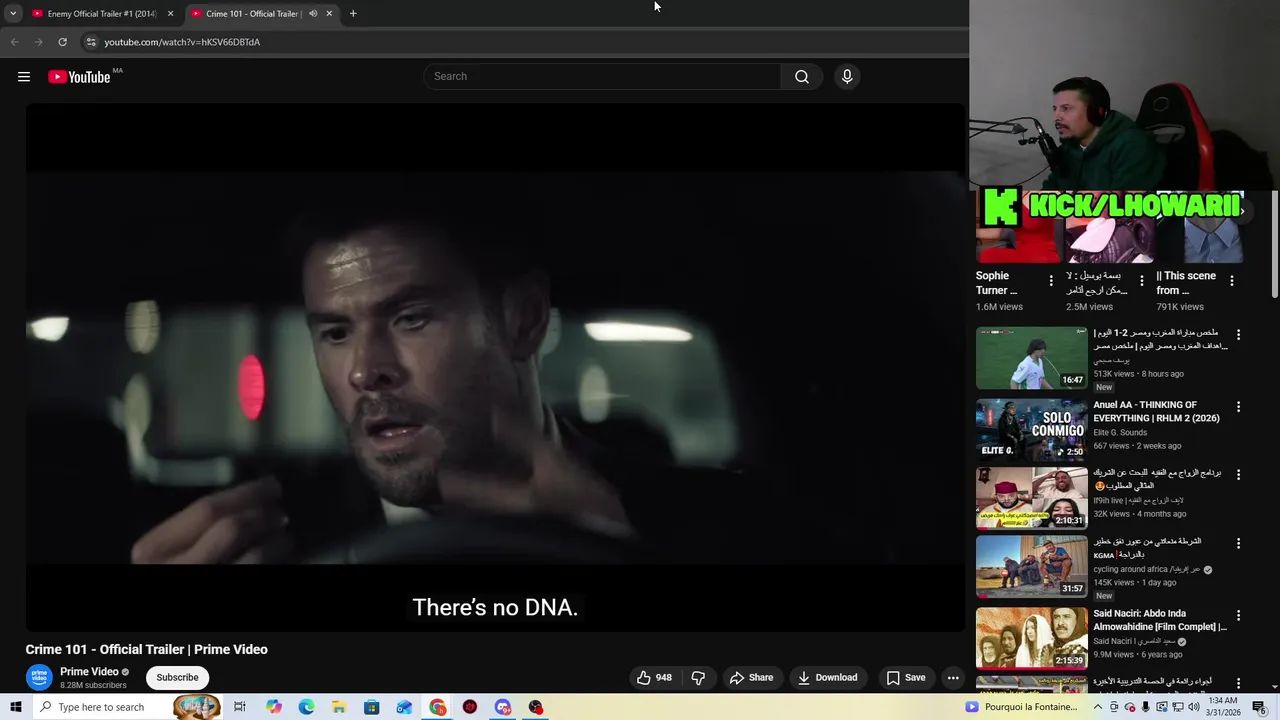Open Microsoft Store from the taskbar
The height and width of the screenshot is (720, 1280).
pyautogui.click(x=372, y=707)
